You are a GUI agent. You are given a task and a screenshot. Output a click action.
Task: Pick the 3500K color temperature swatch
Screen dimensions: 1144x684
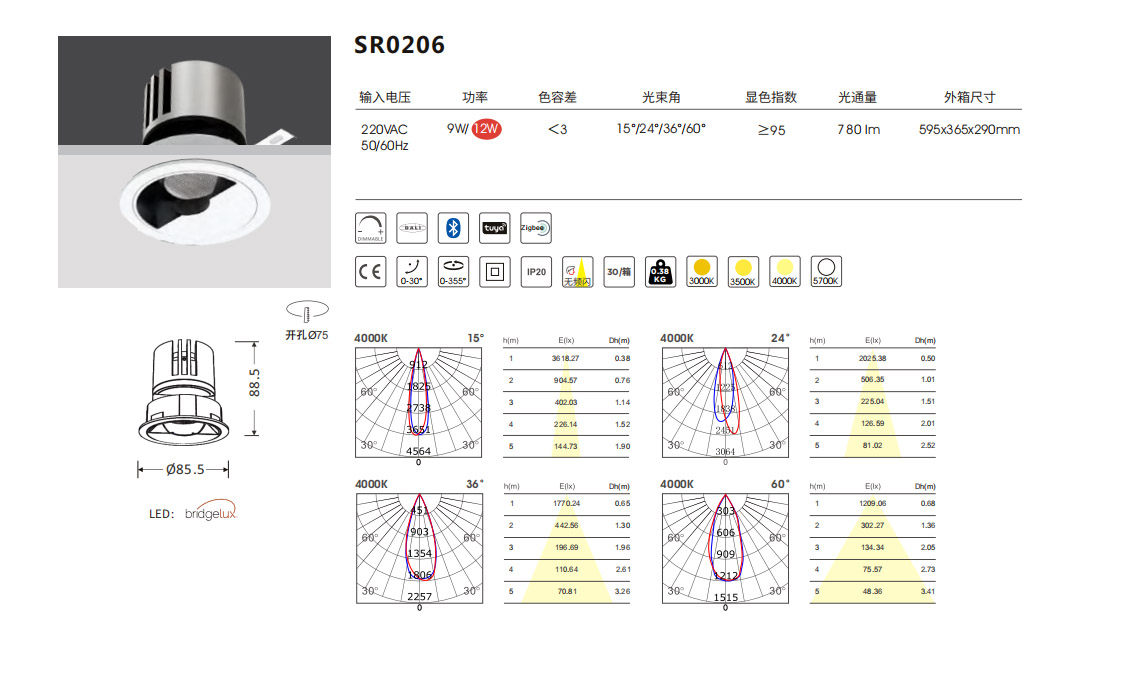click(x=743, y=271)
